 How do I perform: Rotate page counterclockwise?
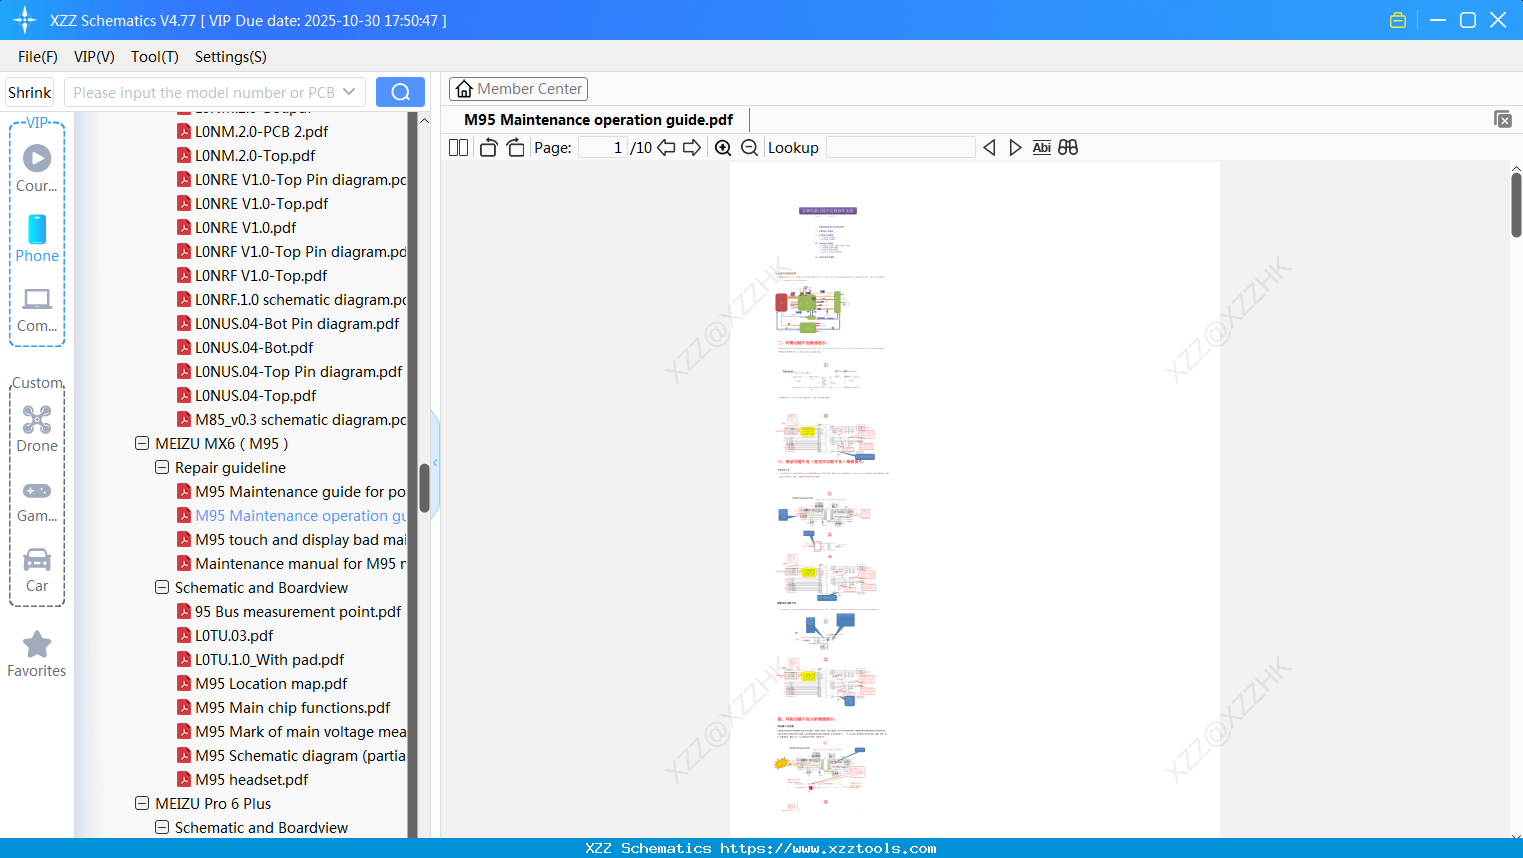point(488,147)
